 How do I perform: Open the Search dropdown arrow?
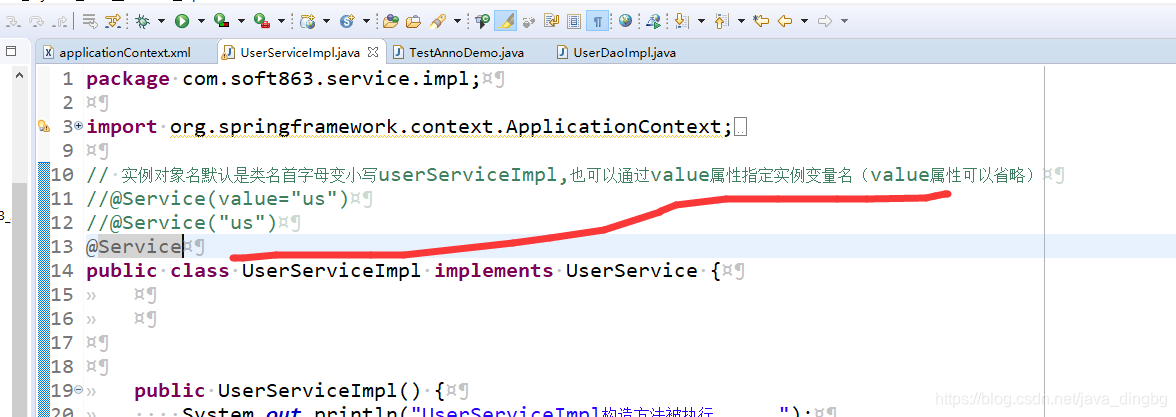tap(457, 22)
